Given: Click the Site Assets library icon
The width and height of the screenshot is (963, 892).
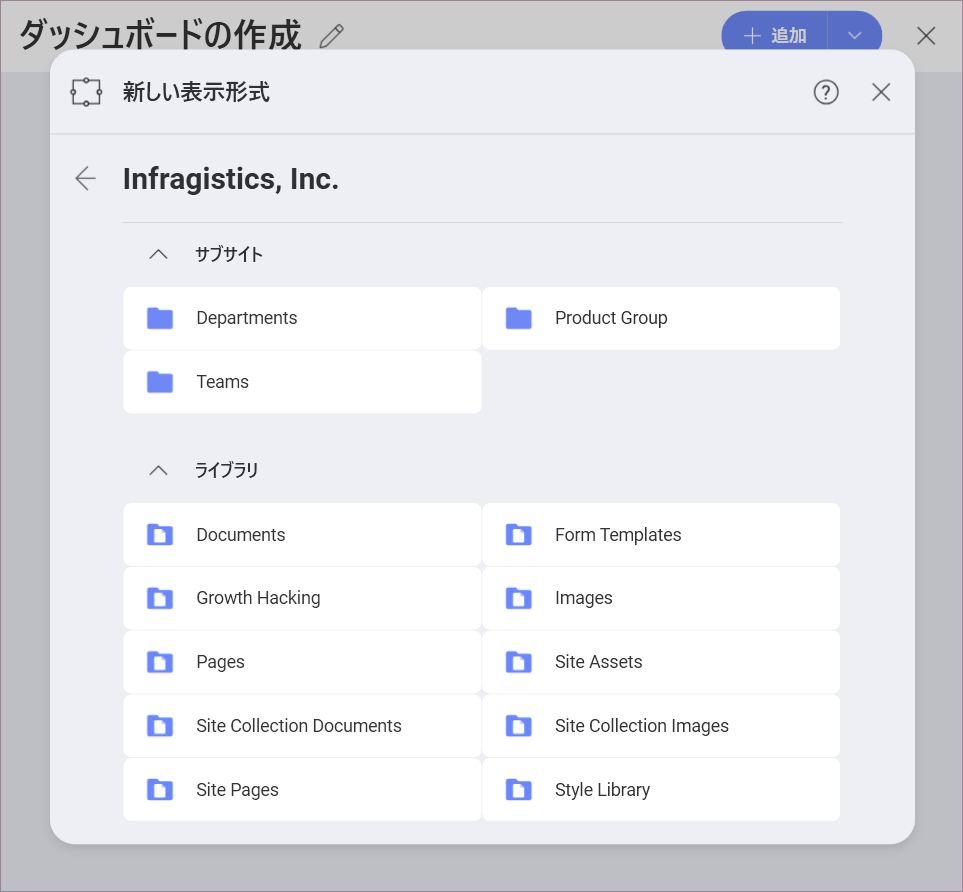Looking at the screenshot, I should [x=518, y=662].
